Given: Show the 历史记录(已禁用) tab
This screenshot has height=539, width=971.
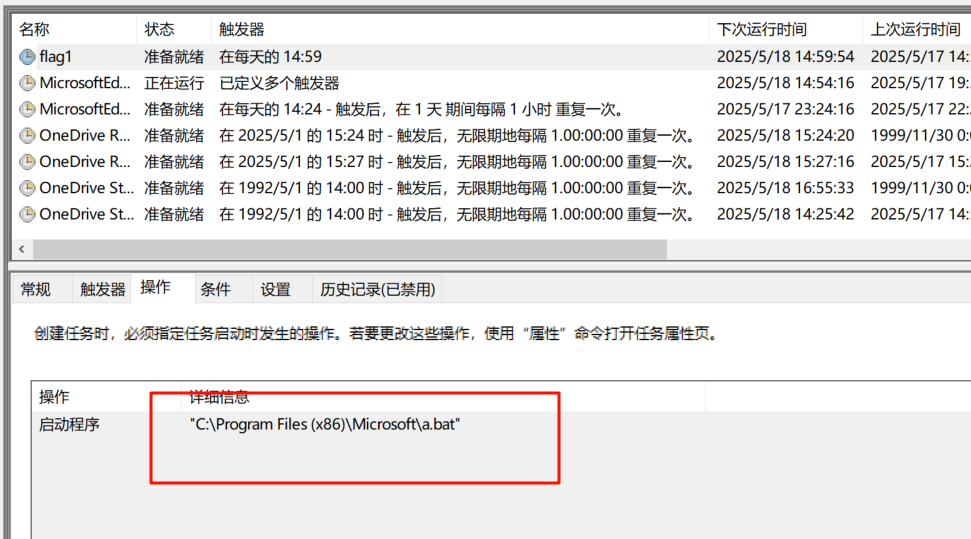Looking at the screenshot, I should tap(377, 289).
